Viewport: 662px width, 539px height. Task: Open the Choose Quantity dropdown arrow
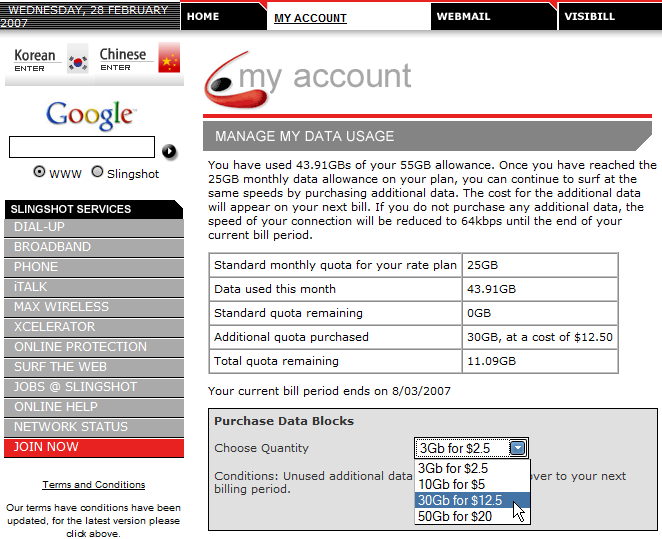click(x=518, y=448)
